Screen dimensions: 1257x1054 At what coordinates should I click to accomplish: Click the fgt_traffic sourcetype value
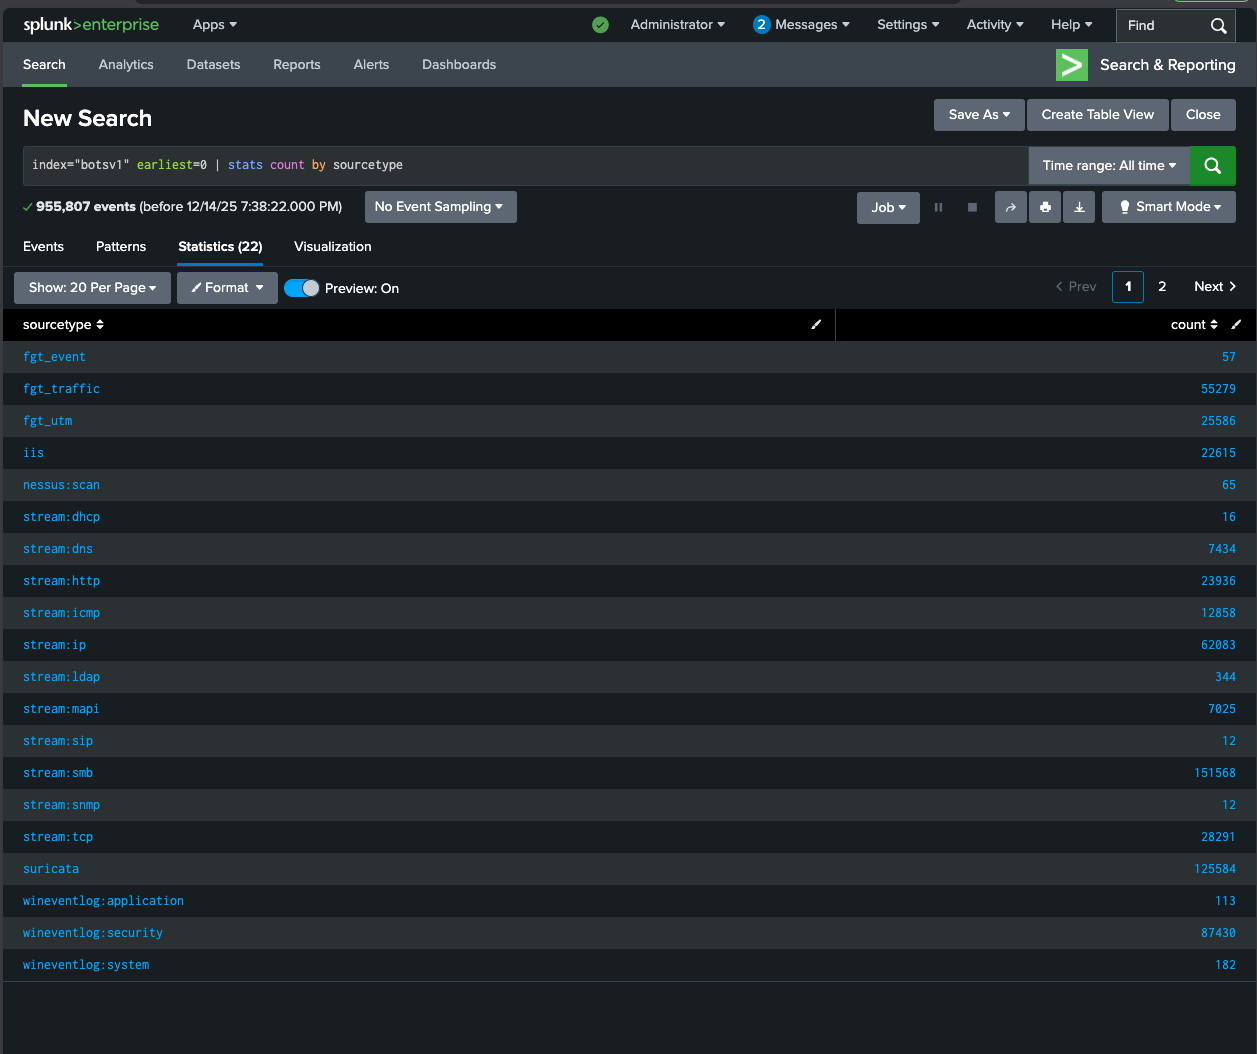point(62,389)
